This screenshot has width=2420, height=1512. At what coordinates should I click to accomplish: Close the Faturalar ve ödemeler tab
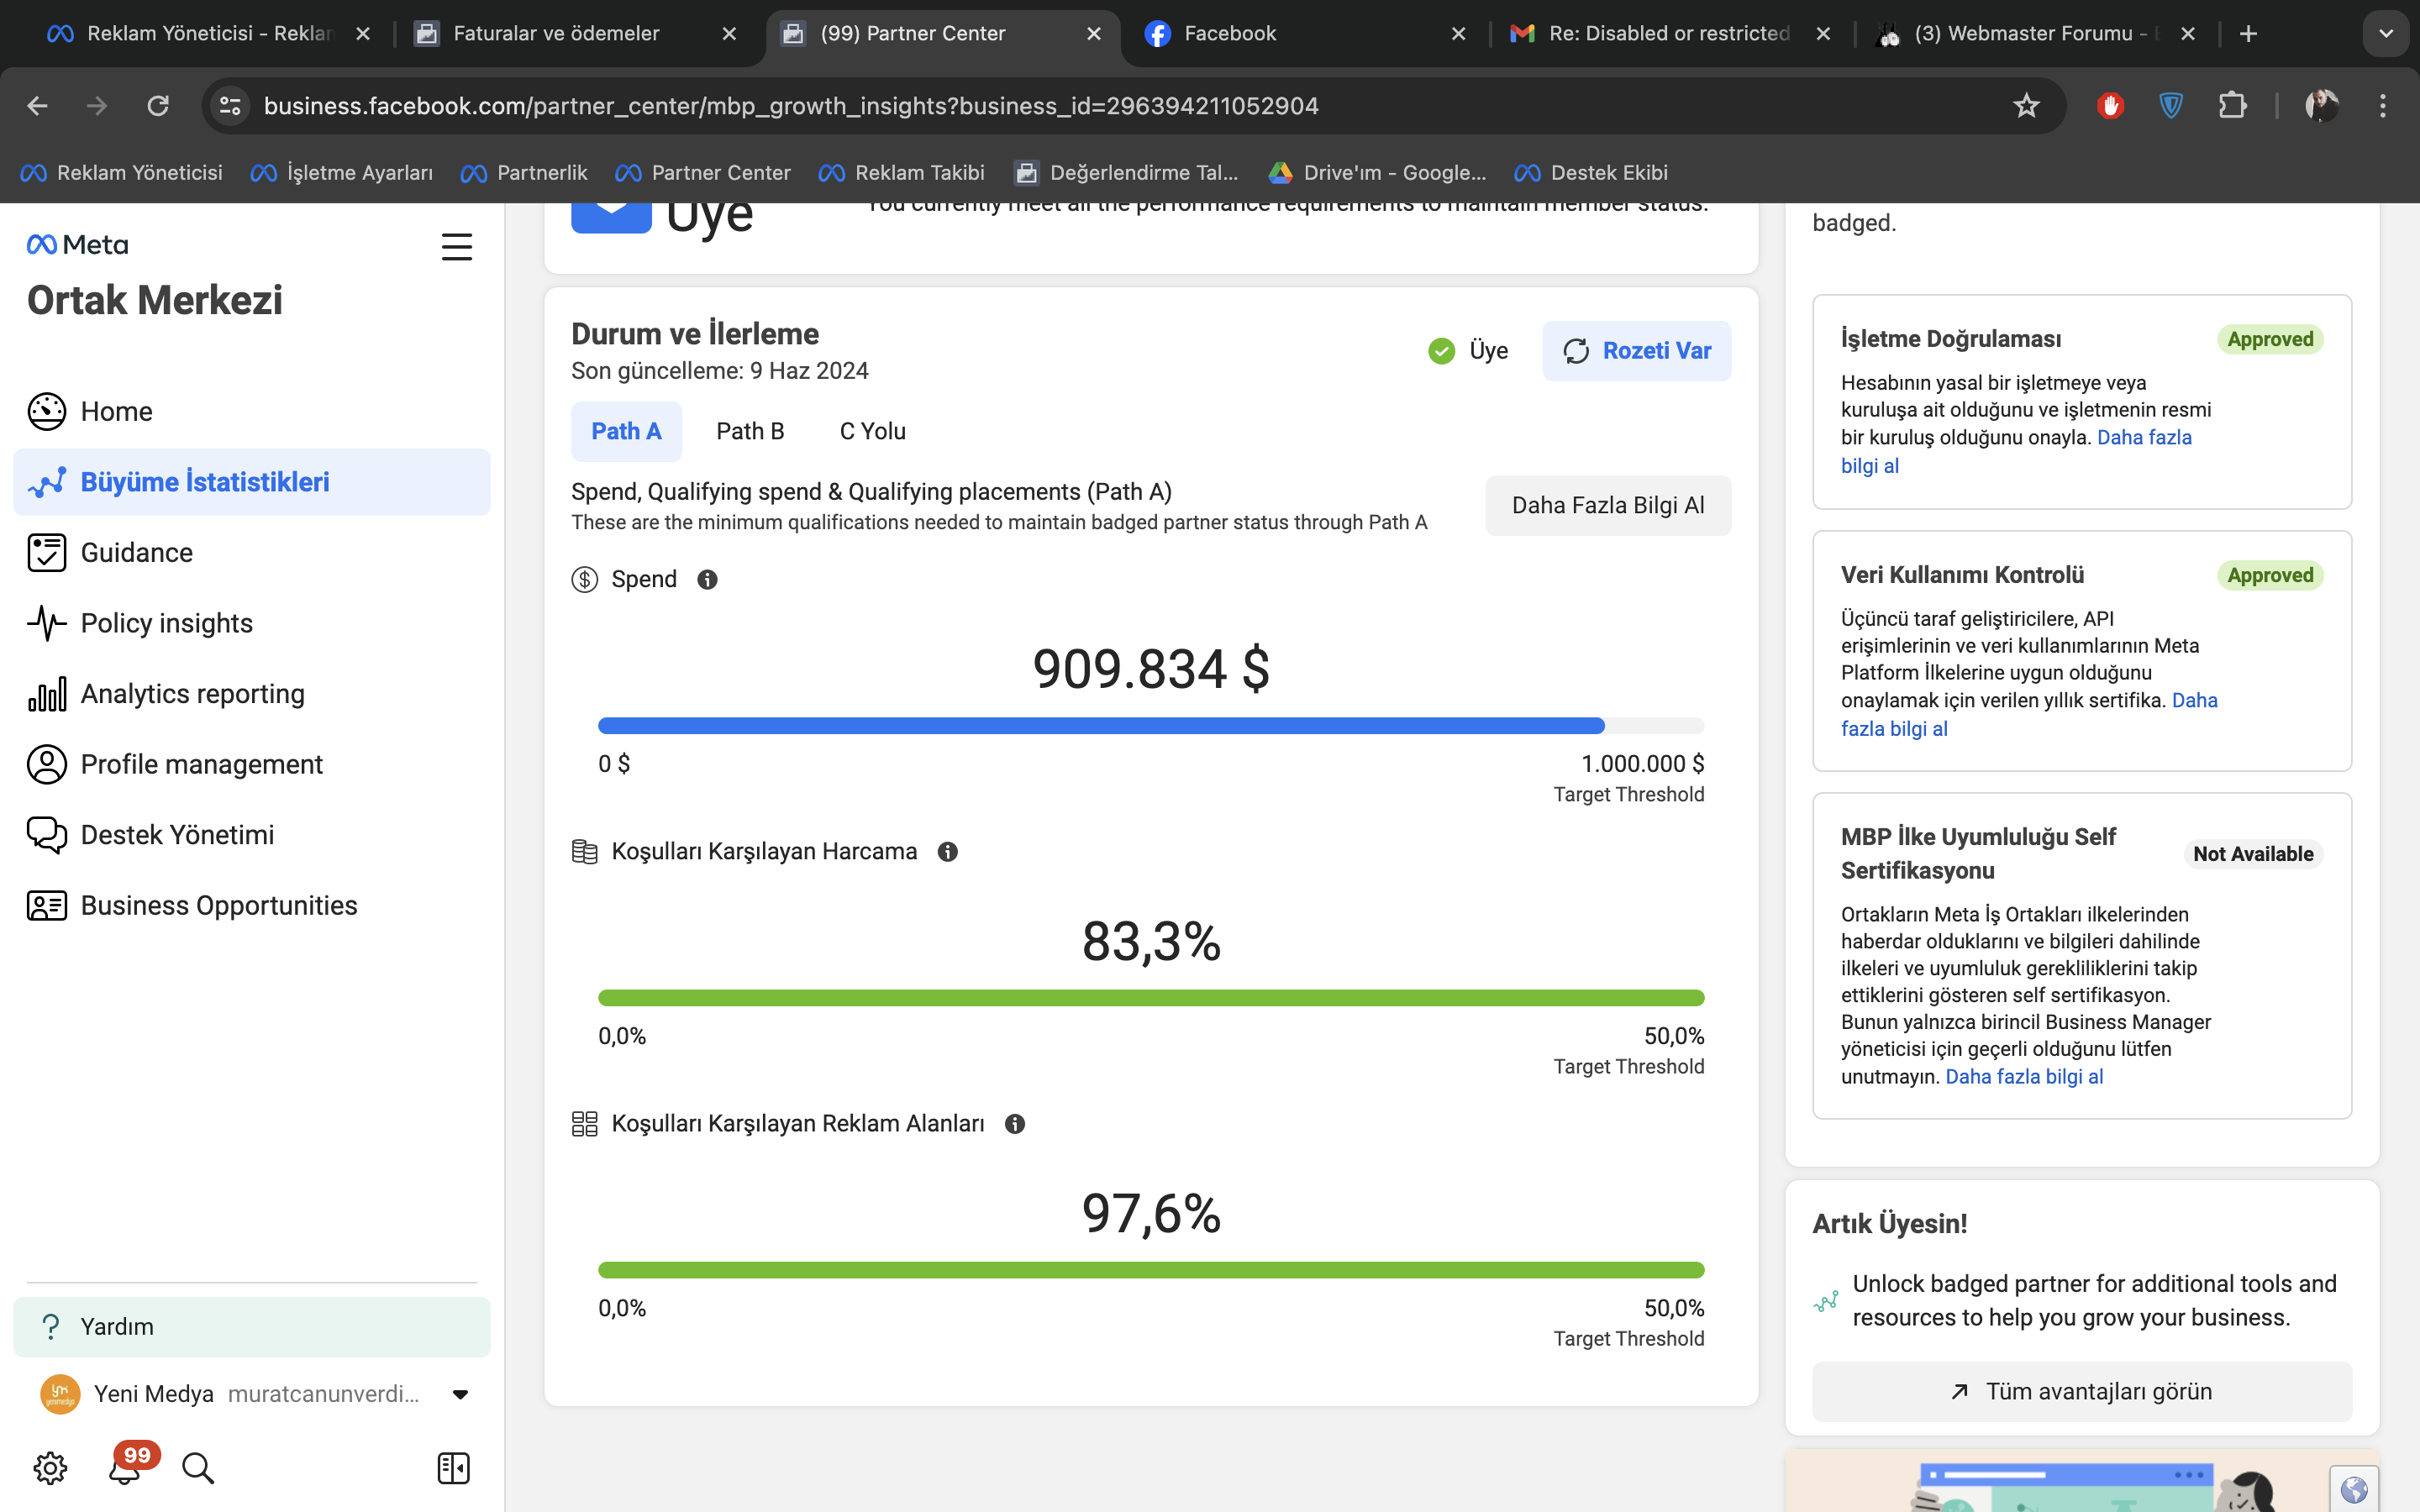[729, 33]
